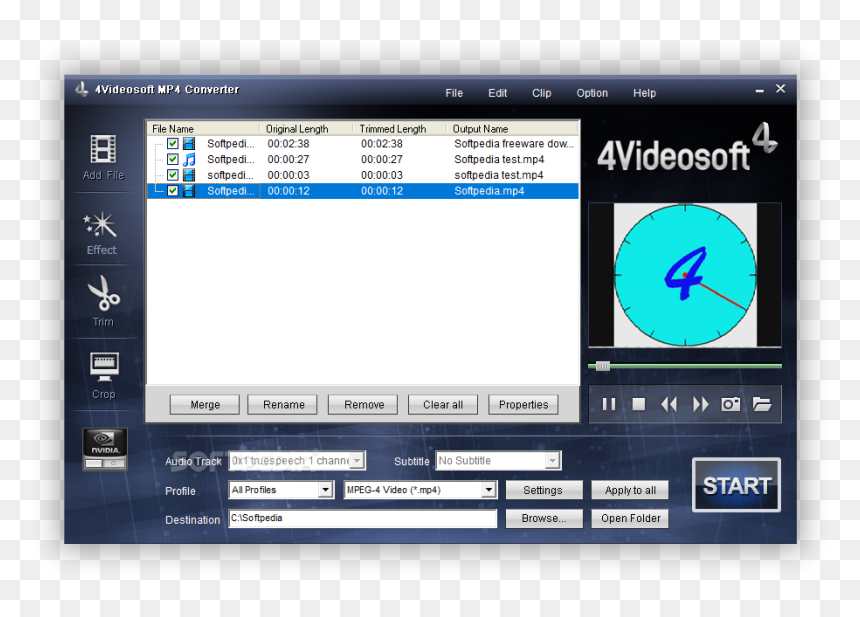860x617 pixels.
Task: Open the Crop tool
Action: pyautogui.click(x=104, y=376)
